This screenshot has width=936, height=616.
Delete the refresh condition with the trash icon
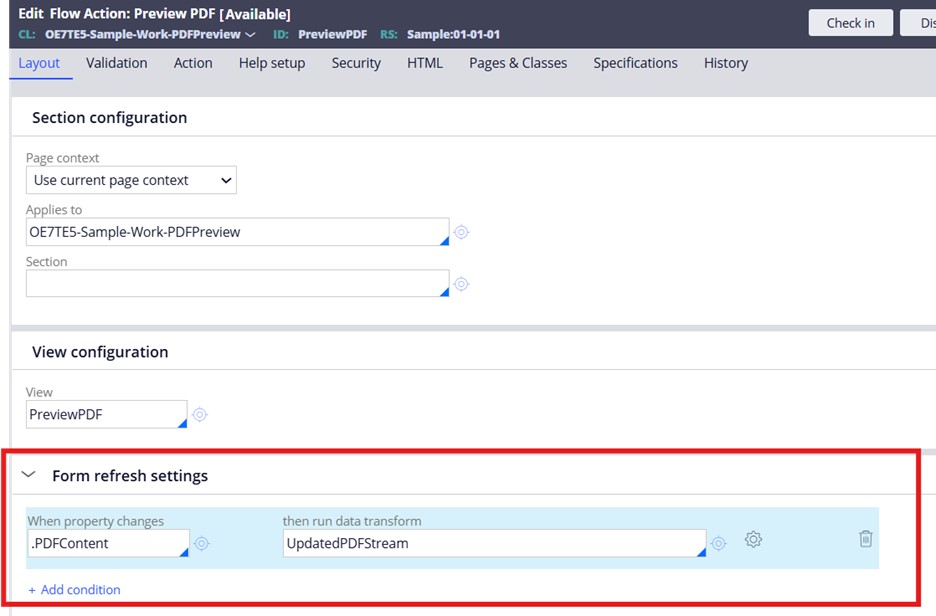pos(866,539)
